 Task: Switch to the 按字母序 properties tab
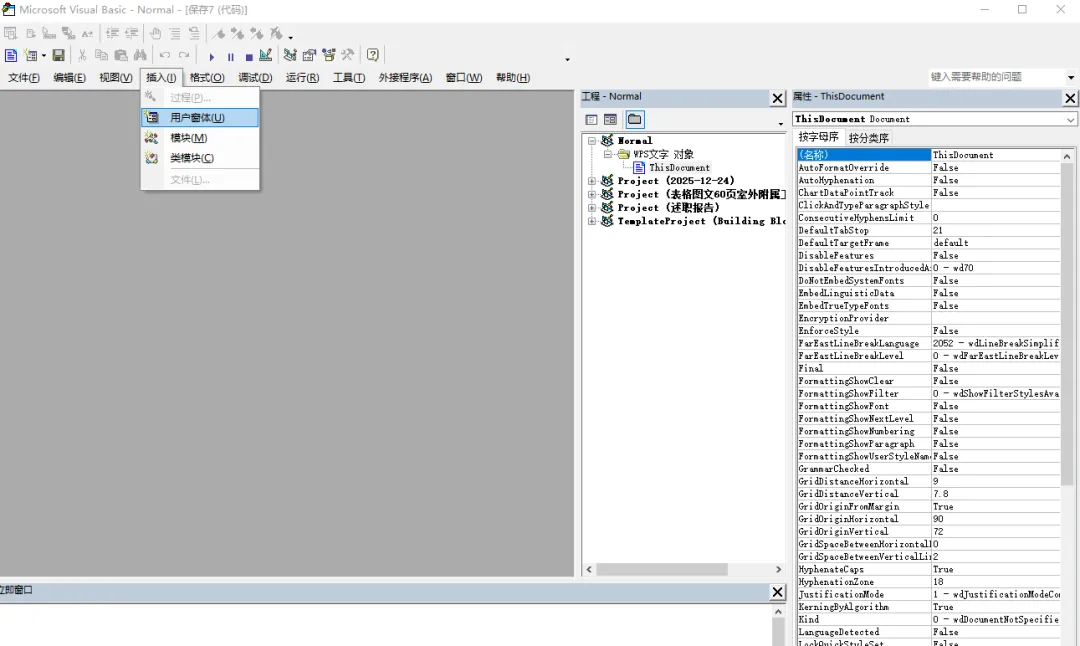(818, 137)
